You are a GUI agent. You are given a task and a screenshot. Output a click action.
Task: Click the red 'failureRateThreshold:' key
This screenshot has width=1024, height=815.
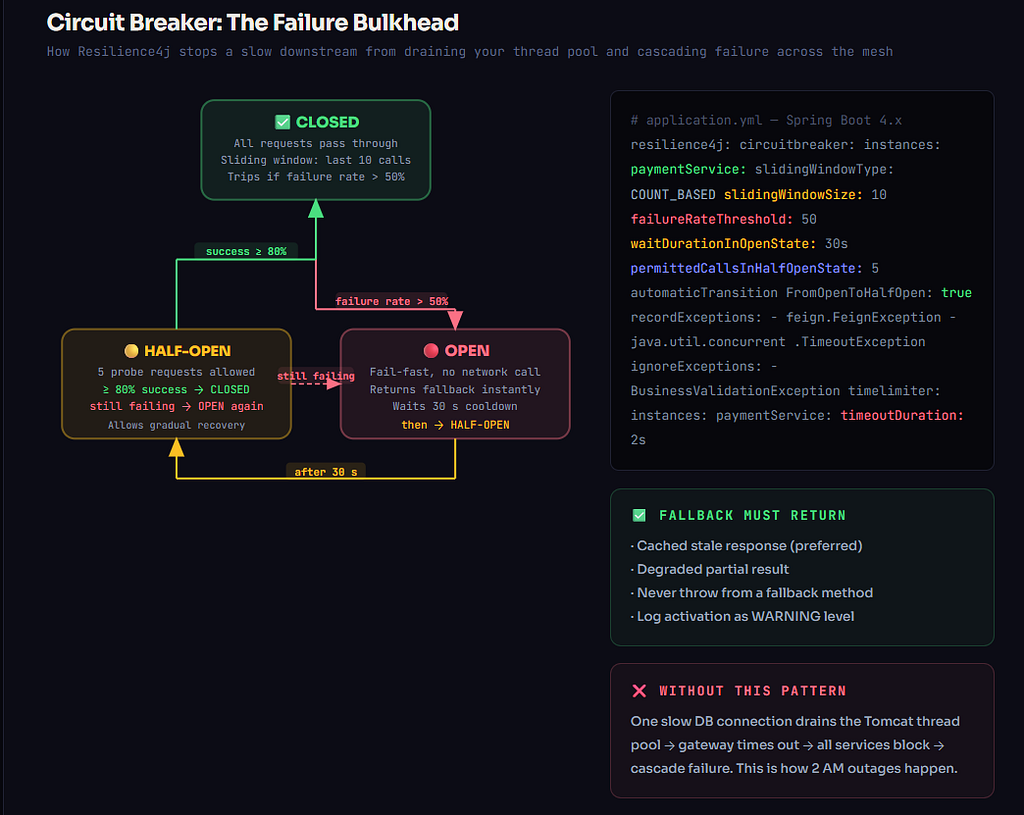click(x=711, y=219)
